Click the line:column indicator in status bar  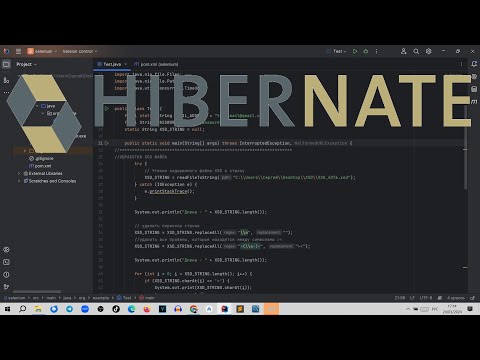click(400, 298)
